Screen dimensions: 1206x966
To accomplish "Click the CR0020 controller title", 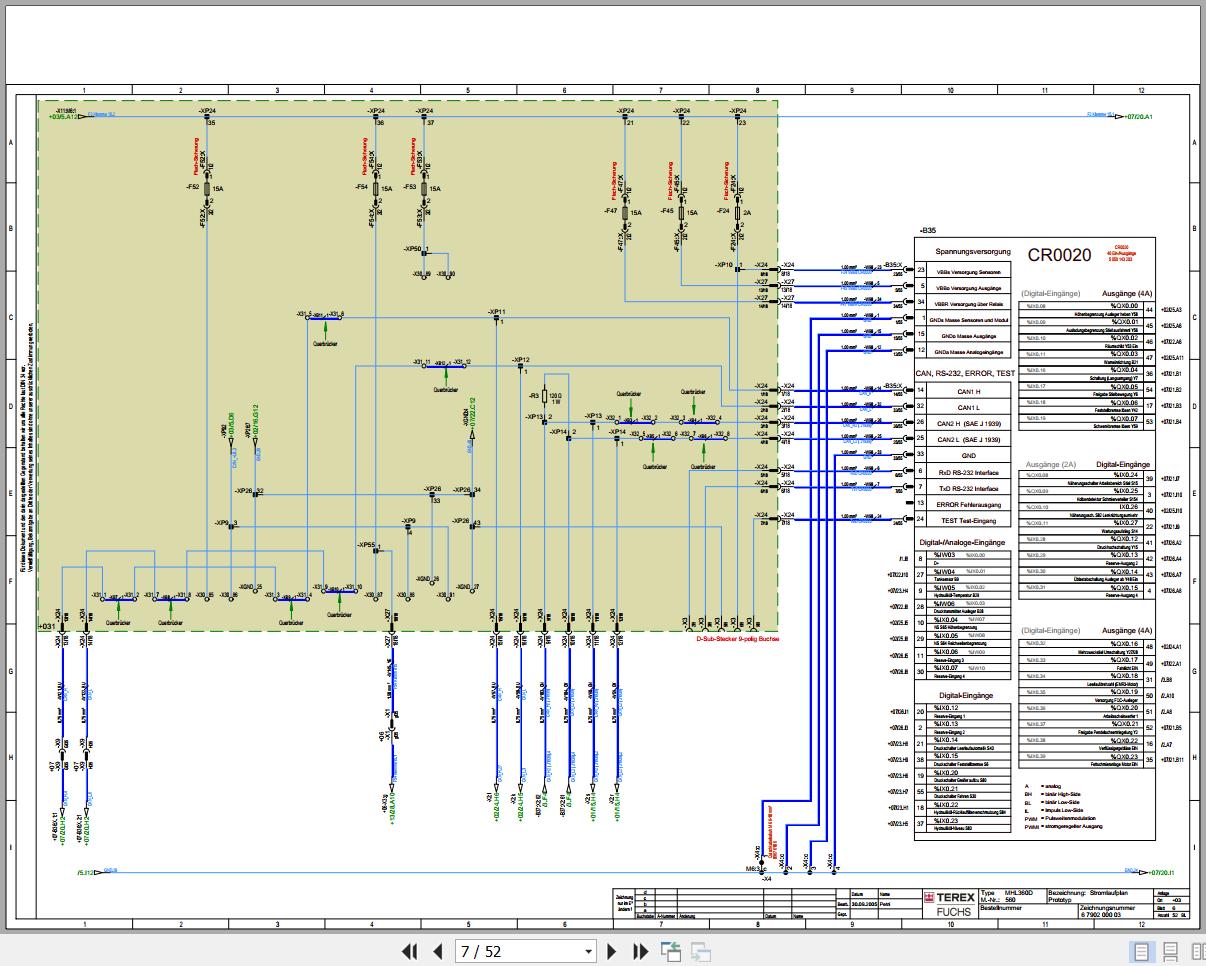I will (x=1059, y=256).
